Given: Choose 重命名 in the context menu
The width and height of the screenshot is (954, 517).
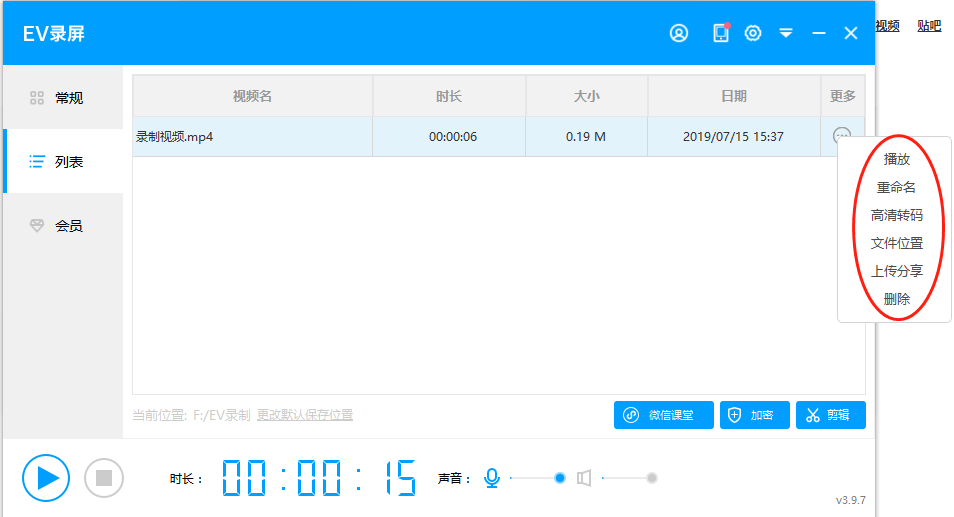Looking at the screenshot, I should [x=896, y=187].
